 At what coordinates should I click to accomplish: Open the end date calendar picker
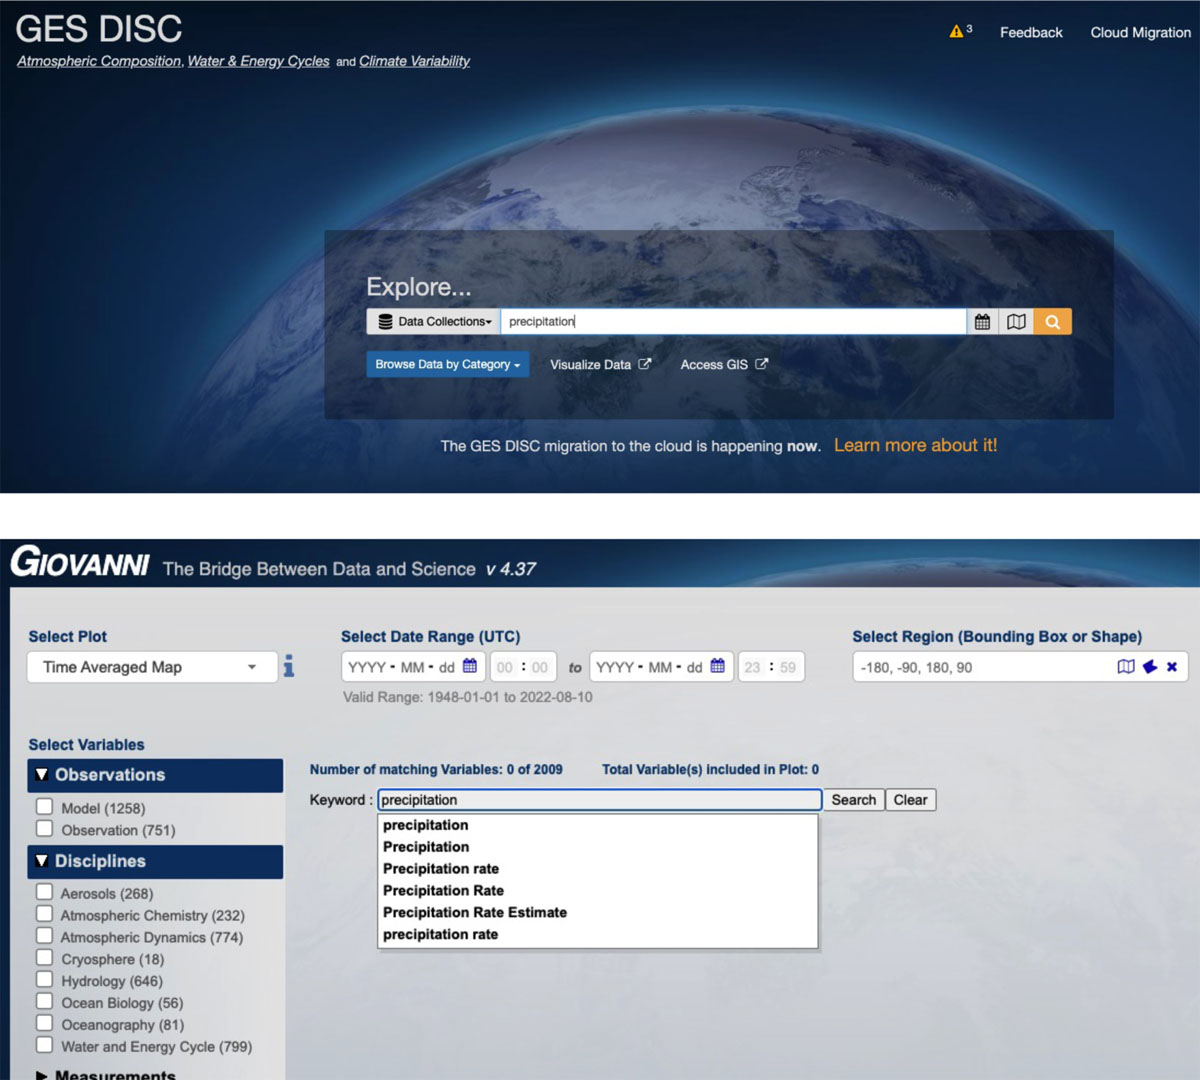717,667
